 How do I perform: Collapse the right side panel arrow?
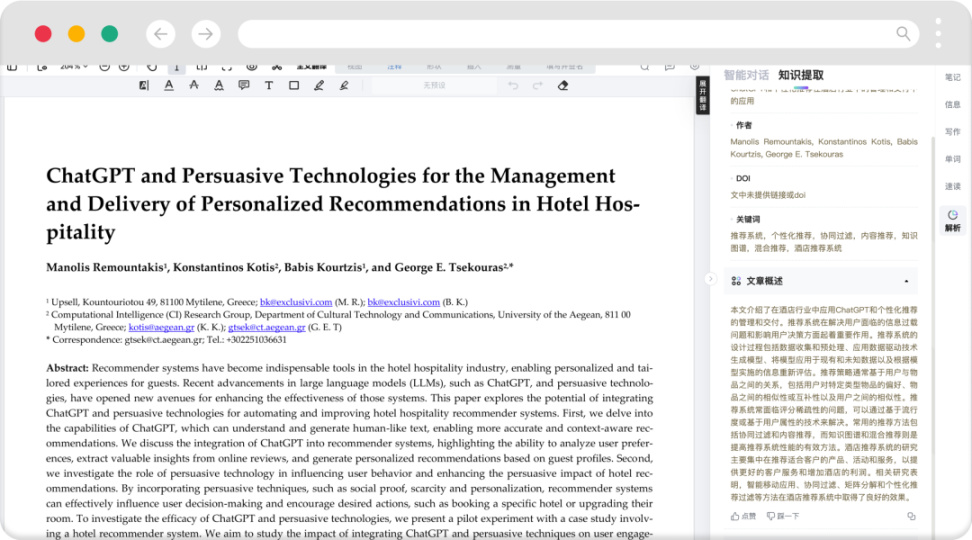coord(710,279)
